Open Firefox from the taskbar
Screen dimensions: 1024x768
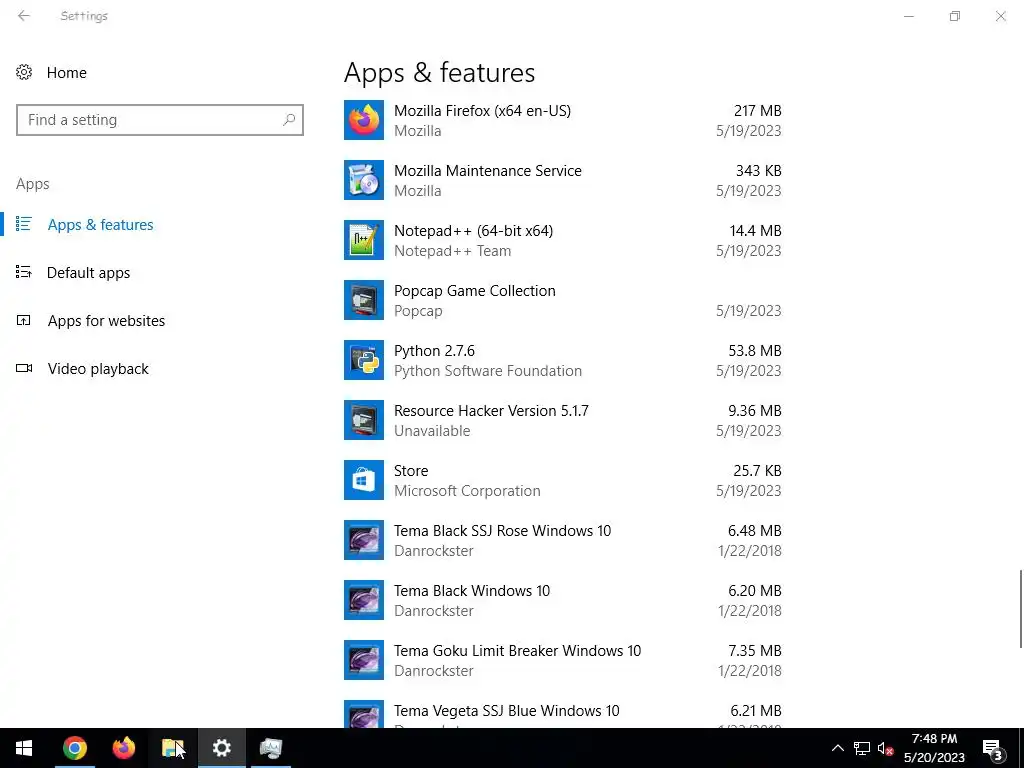coord(123,748)
